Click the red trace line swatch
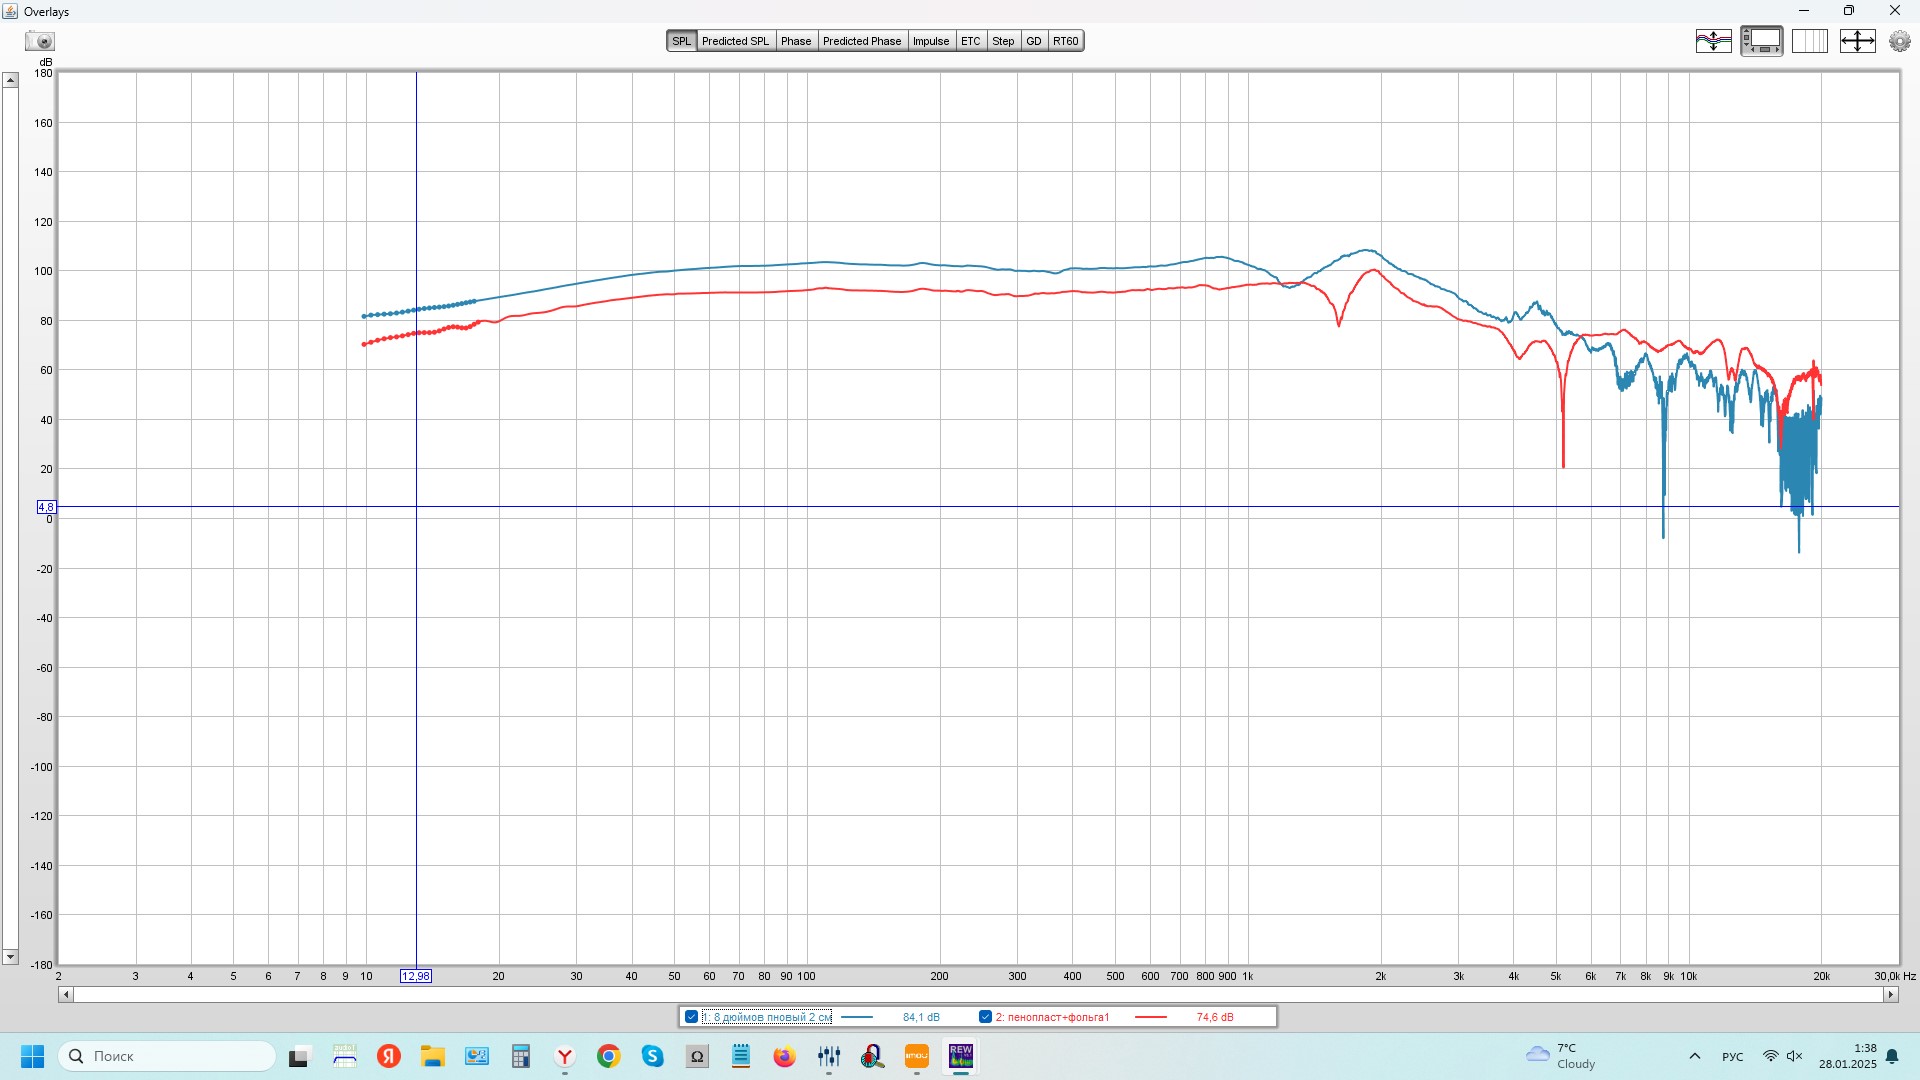 click(1151, 1017)
